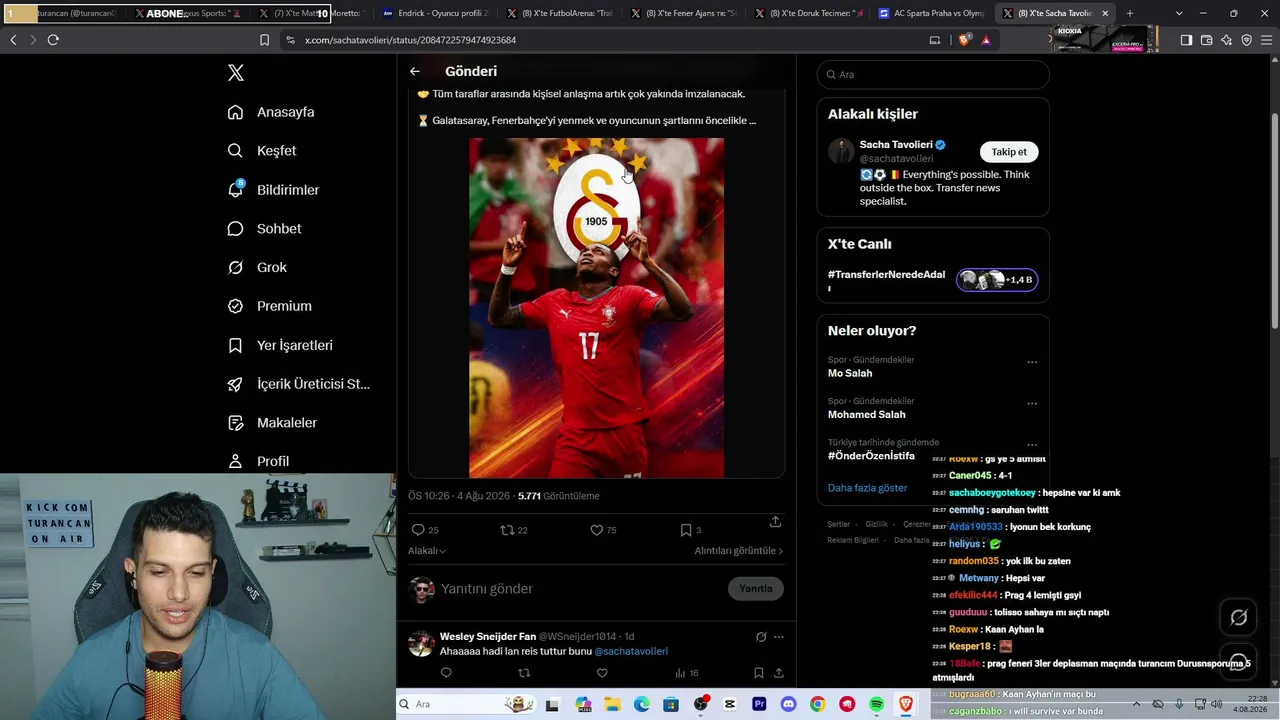This screenshot has height=720, width=1280.
Task: Click the @sachatavolieri mention link
Action: (631, 652)
